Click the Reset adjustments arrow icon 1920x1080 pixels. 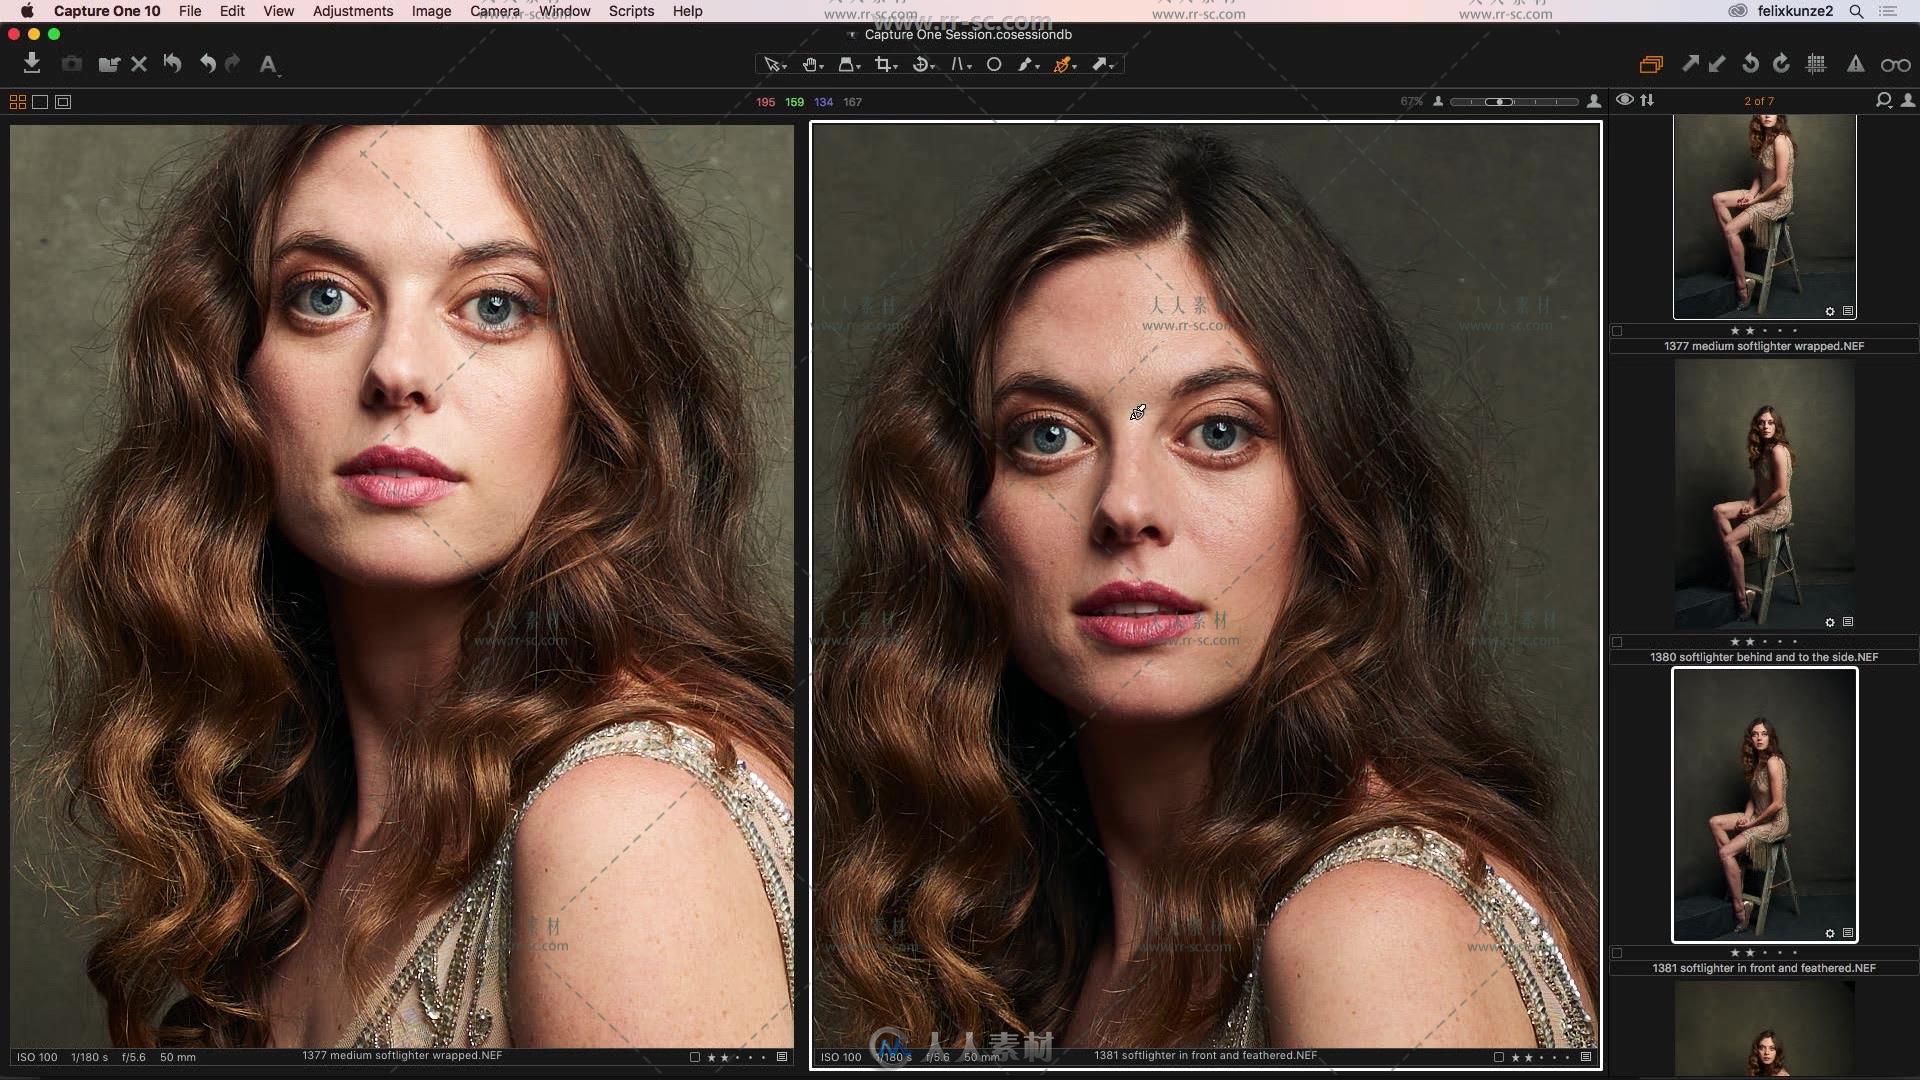(x=172, y=64)
